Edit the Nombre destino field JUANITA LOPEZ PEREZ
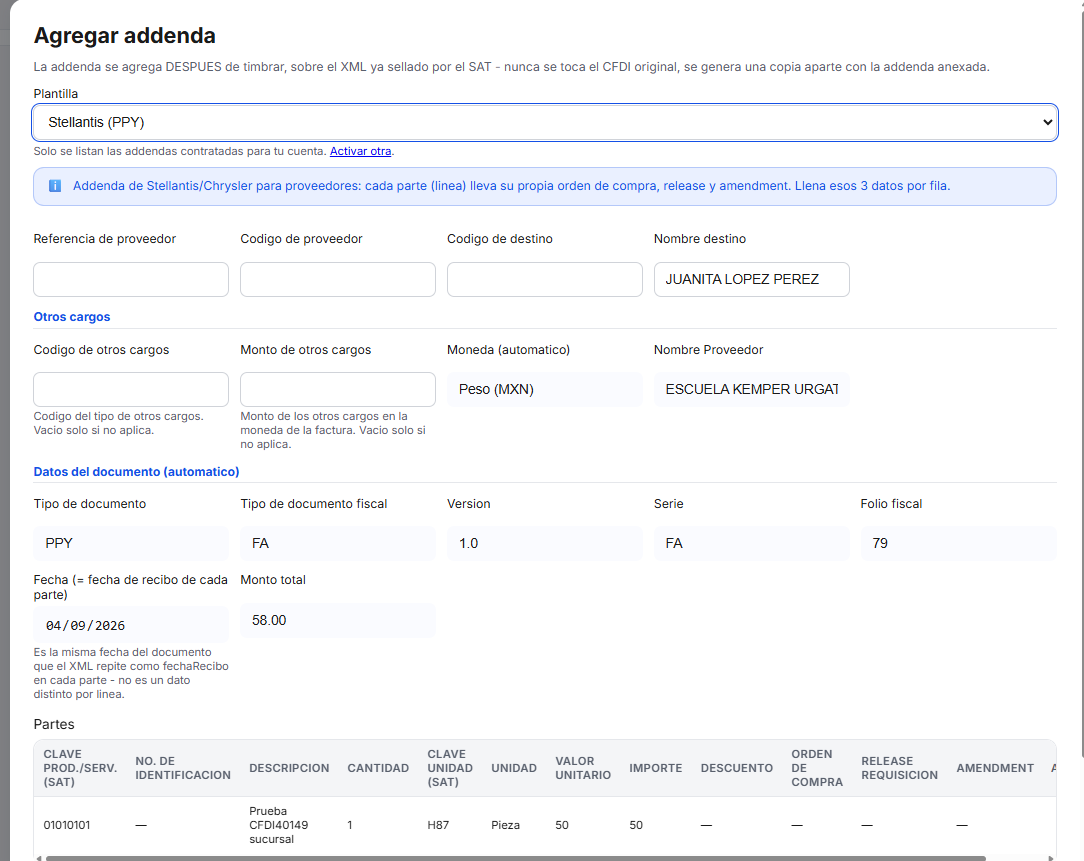1084x861 pixels. (x=751, y=279)
